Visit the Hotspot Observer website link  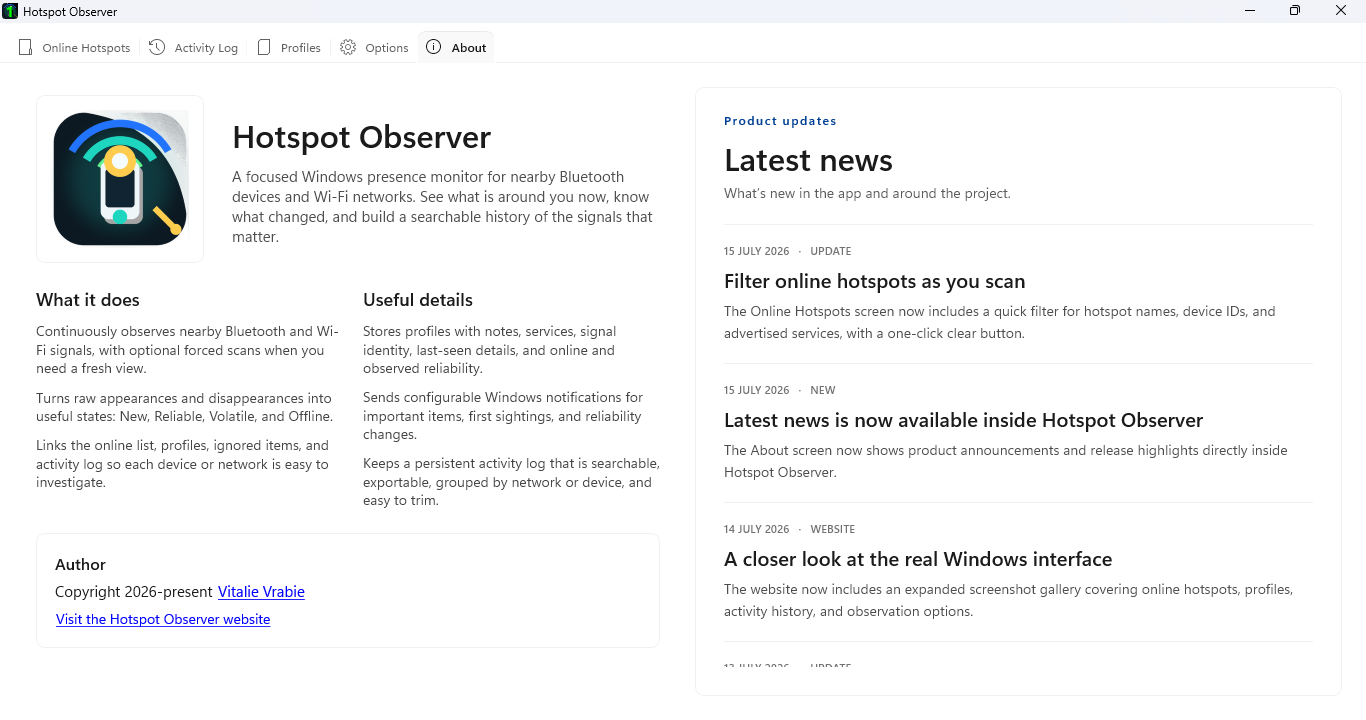tap(163, 619)
